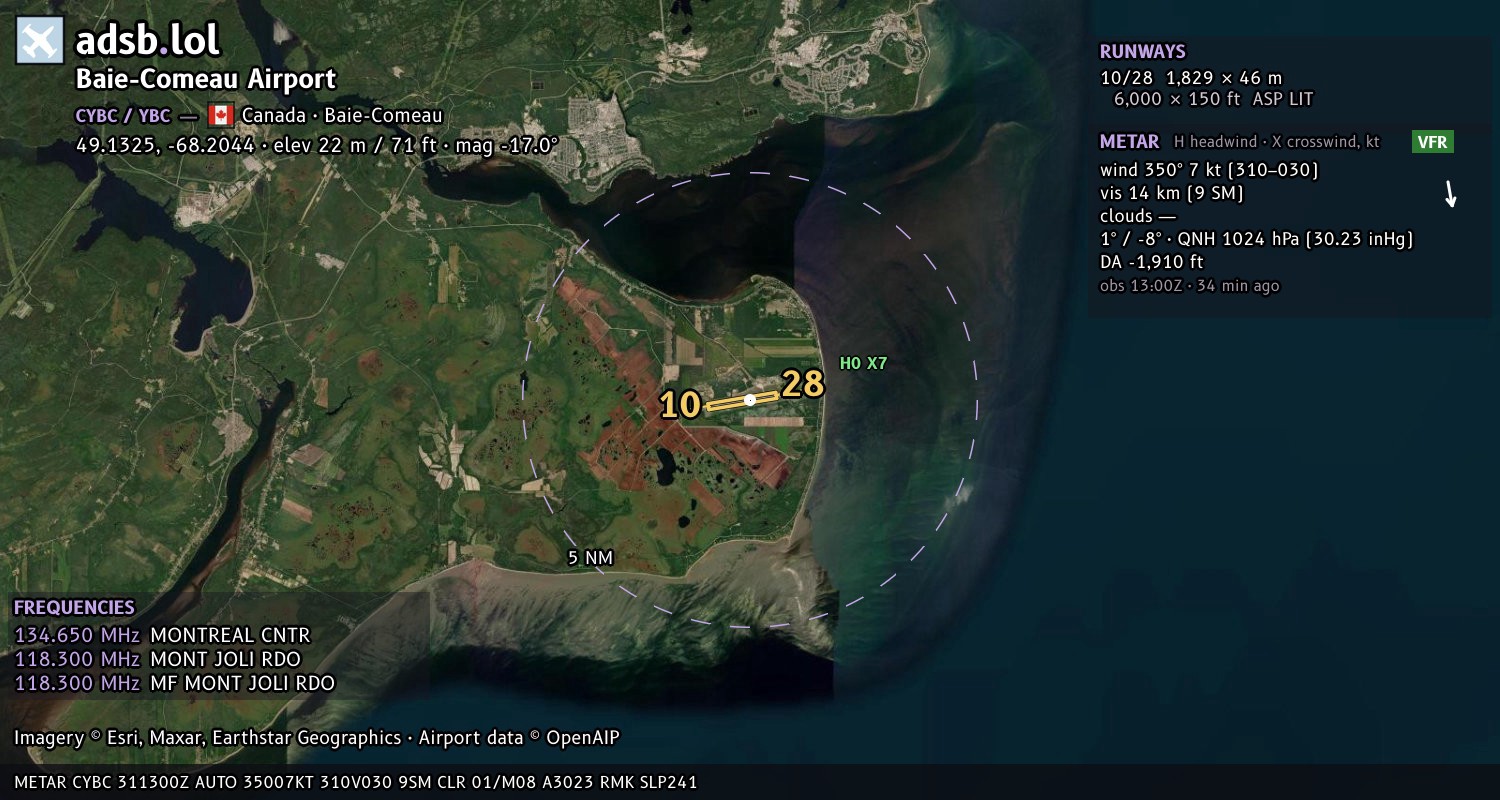Click the Imagery © Esri, Maxar attribution line
1500x800 pixels.
tap(317, 738)
